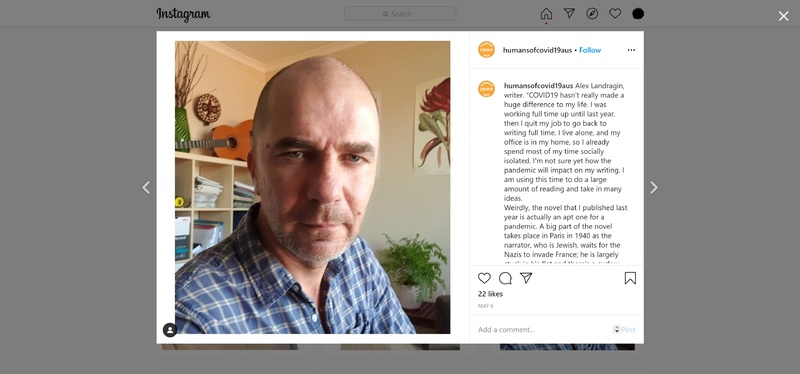Viewport: 800px width, 374px height.
Task: Click the comment speech bubble icon
Action: click(505, 278)
